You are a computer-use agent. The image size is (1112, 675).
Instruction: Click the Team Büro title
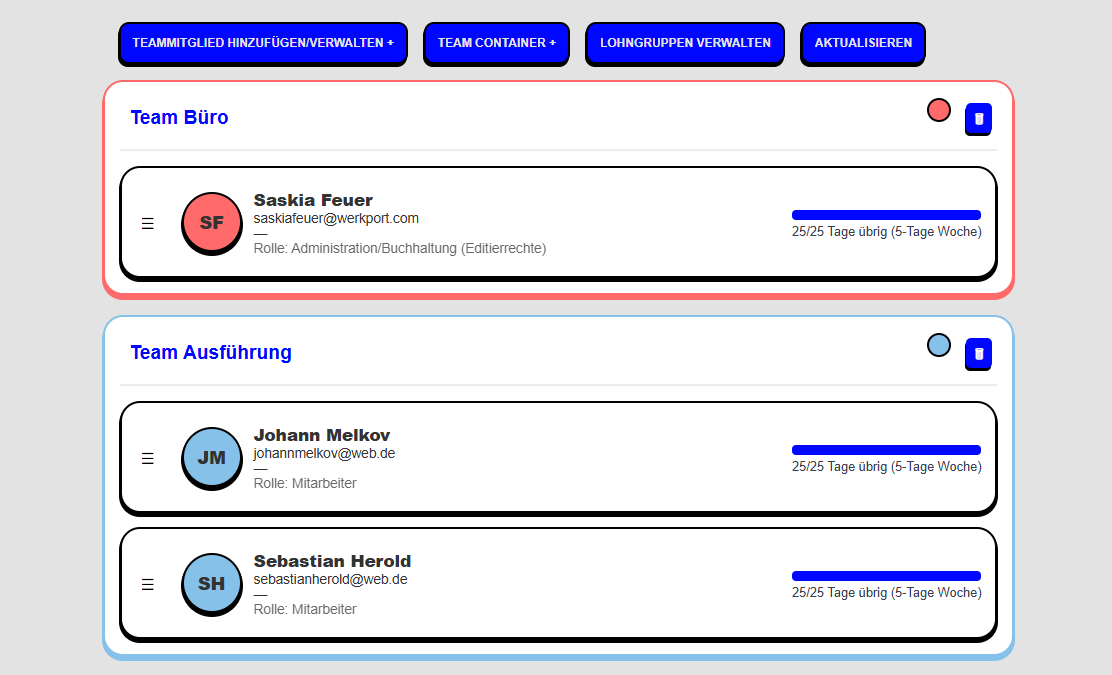pos(179,118)
